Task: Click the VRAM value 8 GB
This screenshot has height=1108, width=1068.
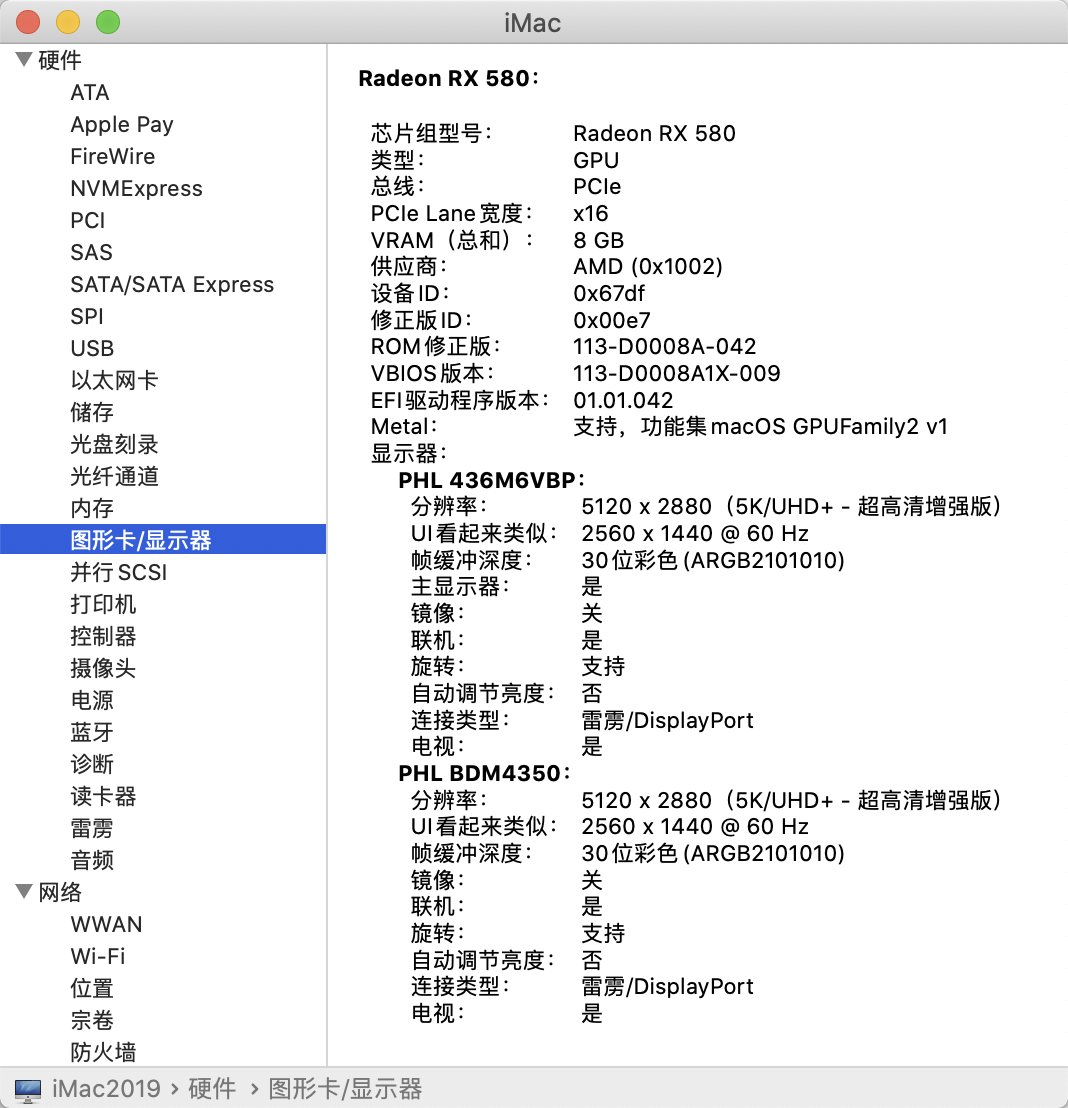Action: pos(599,240)
